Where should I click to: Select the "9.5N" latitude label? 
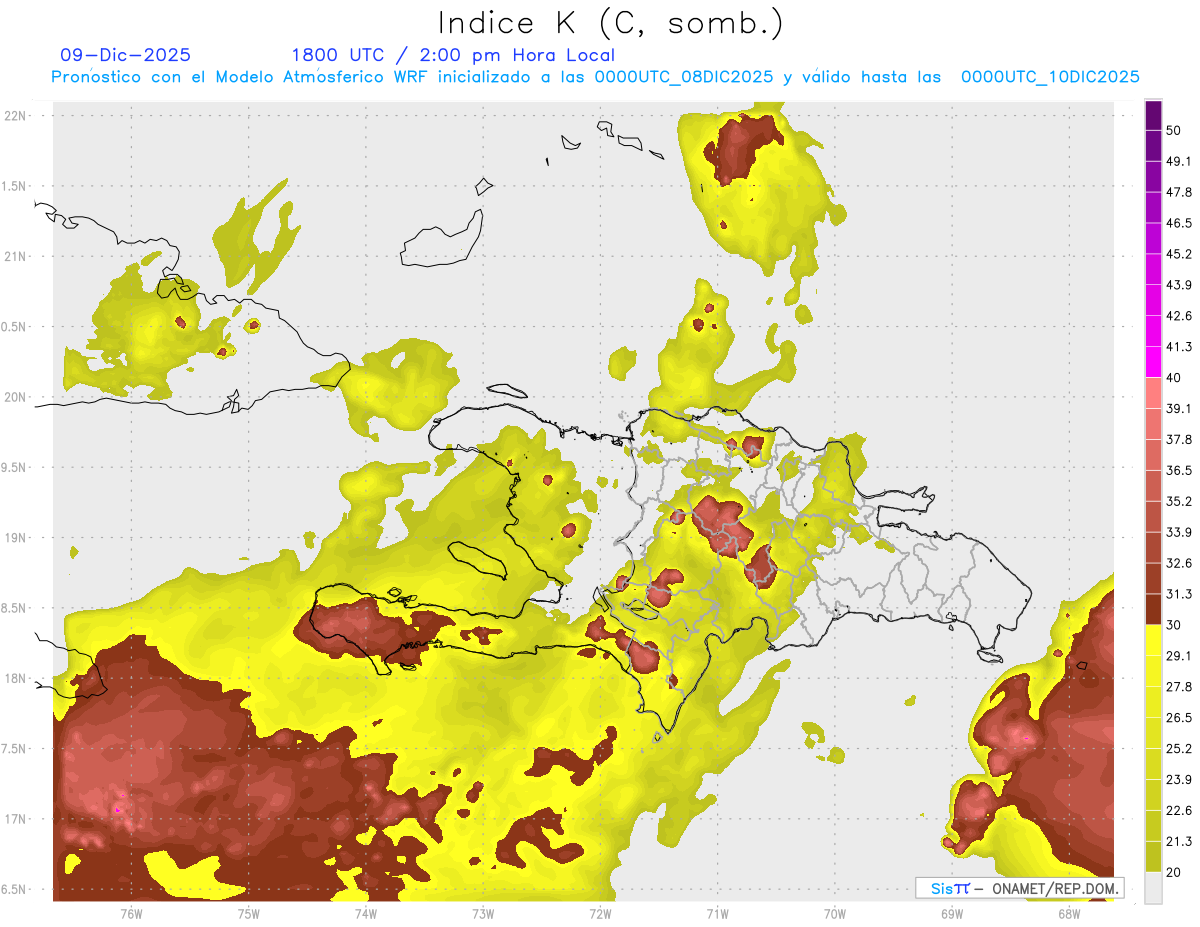click(x=15, y=467)
